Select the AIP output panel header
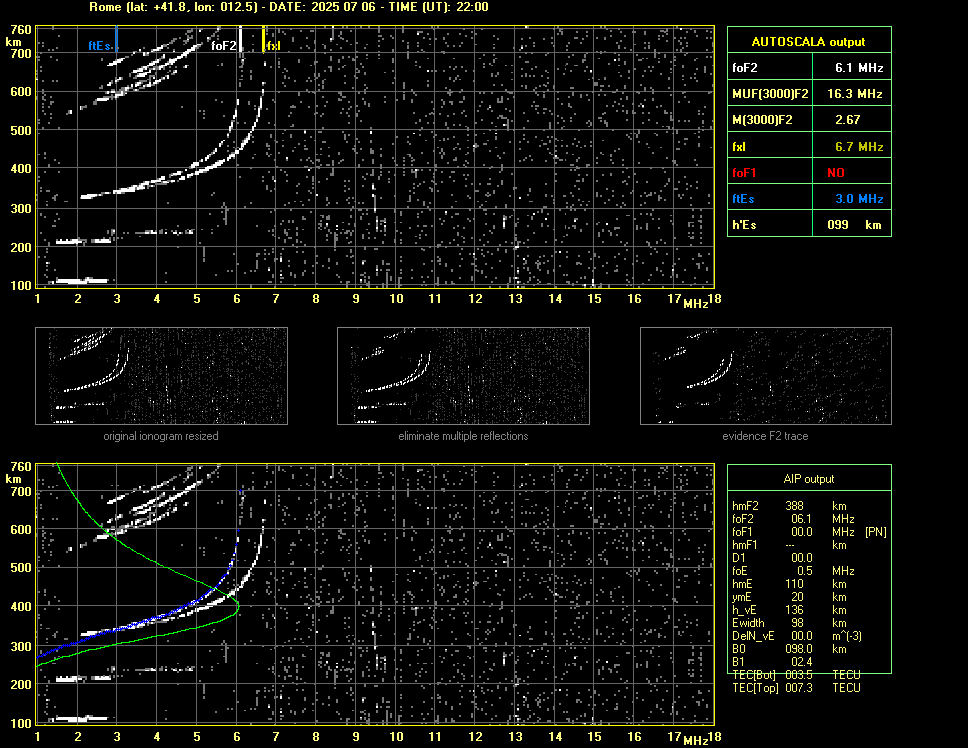968x748 pixels. point(809,479)
